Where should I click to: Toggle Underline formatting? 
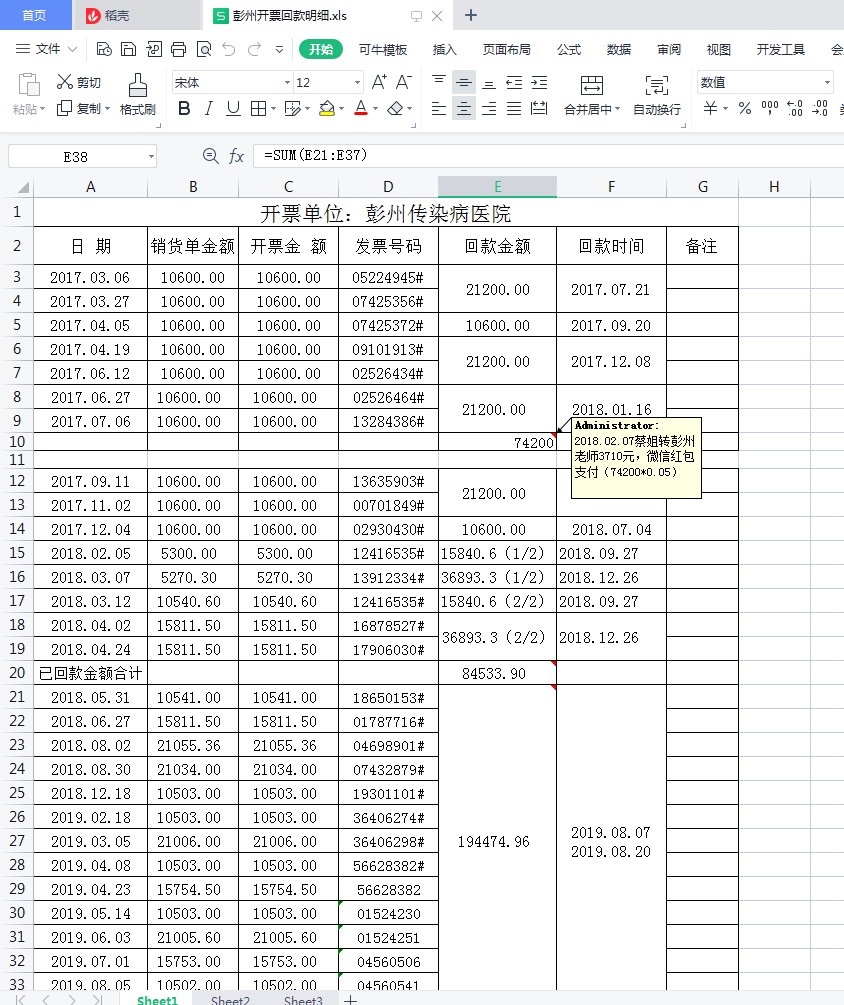click(233, 108)
